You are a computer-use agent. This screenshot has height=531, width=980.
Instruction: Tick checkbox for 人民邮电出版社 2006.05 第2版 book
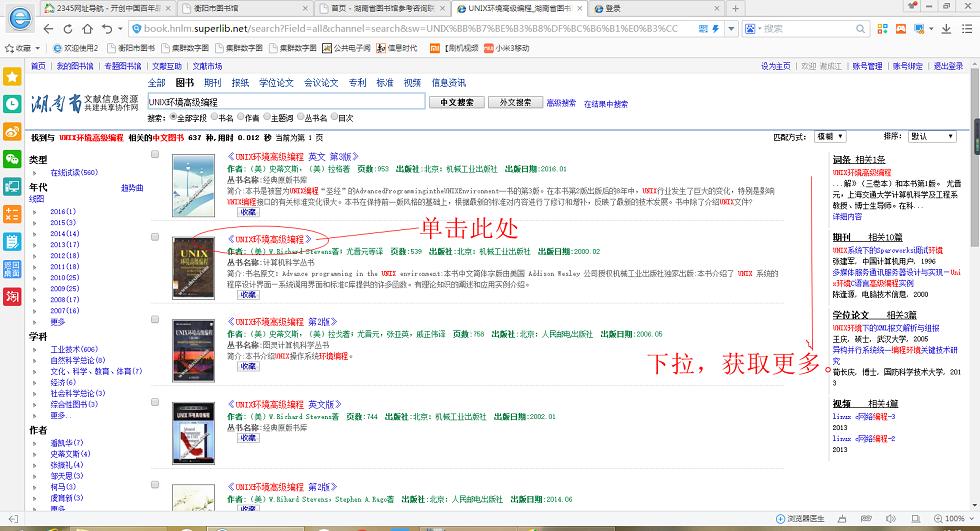click(155, 319)
